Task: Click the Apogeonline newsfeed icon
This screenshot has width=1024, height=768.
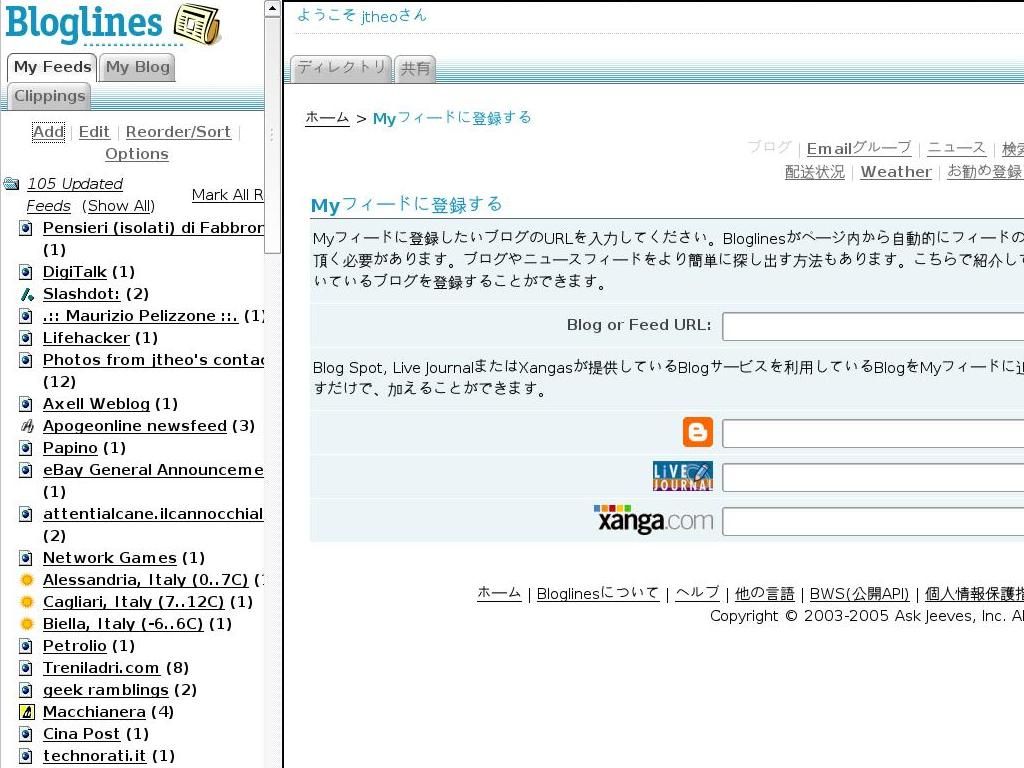Action: (x=27, y=426)
